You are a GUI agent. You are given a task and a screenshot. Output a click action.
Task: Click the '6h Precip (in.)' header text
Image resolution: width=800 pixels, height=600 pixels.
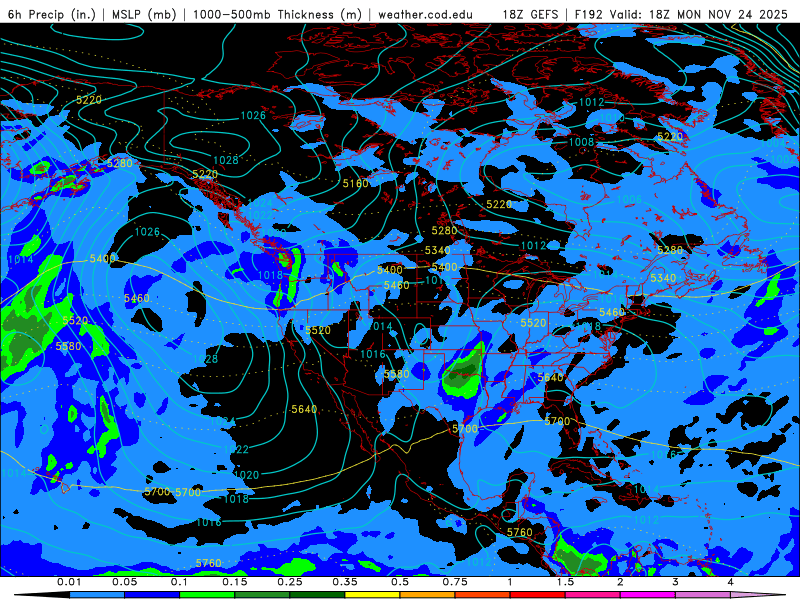(x=52, y=14)
